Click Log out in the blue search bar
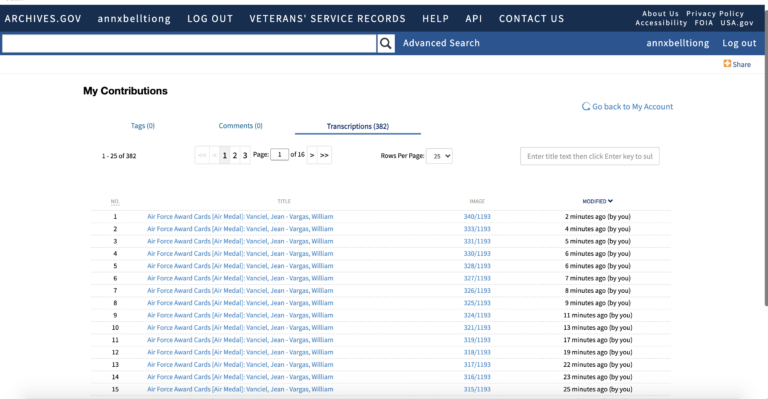Image resolution: width=768 pixels, height=399 pixels. [x=739, y=43]
